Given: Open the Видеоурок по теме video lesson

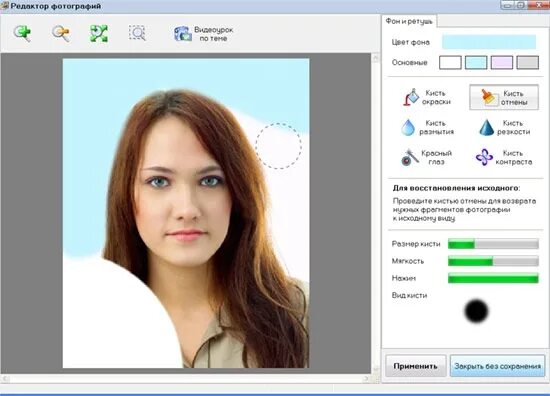Looking at the screenshot, I should tap(203, 34).
